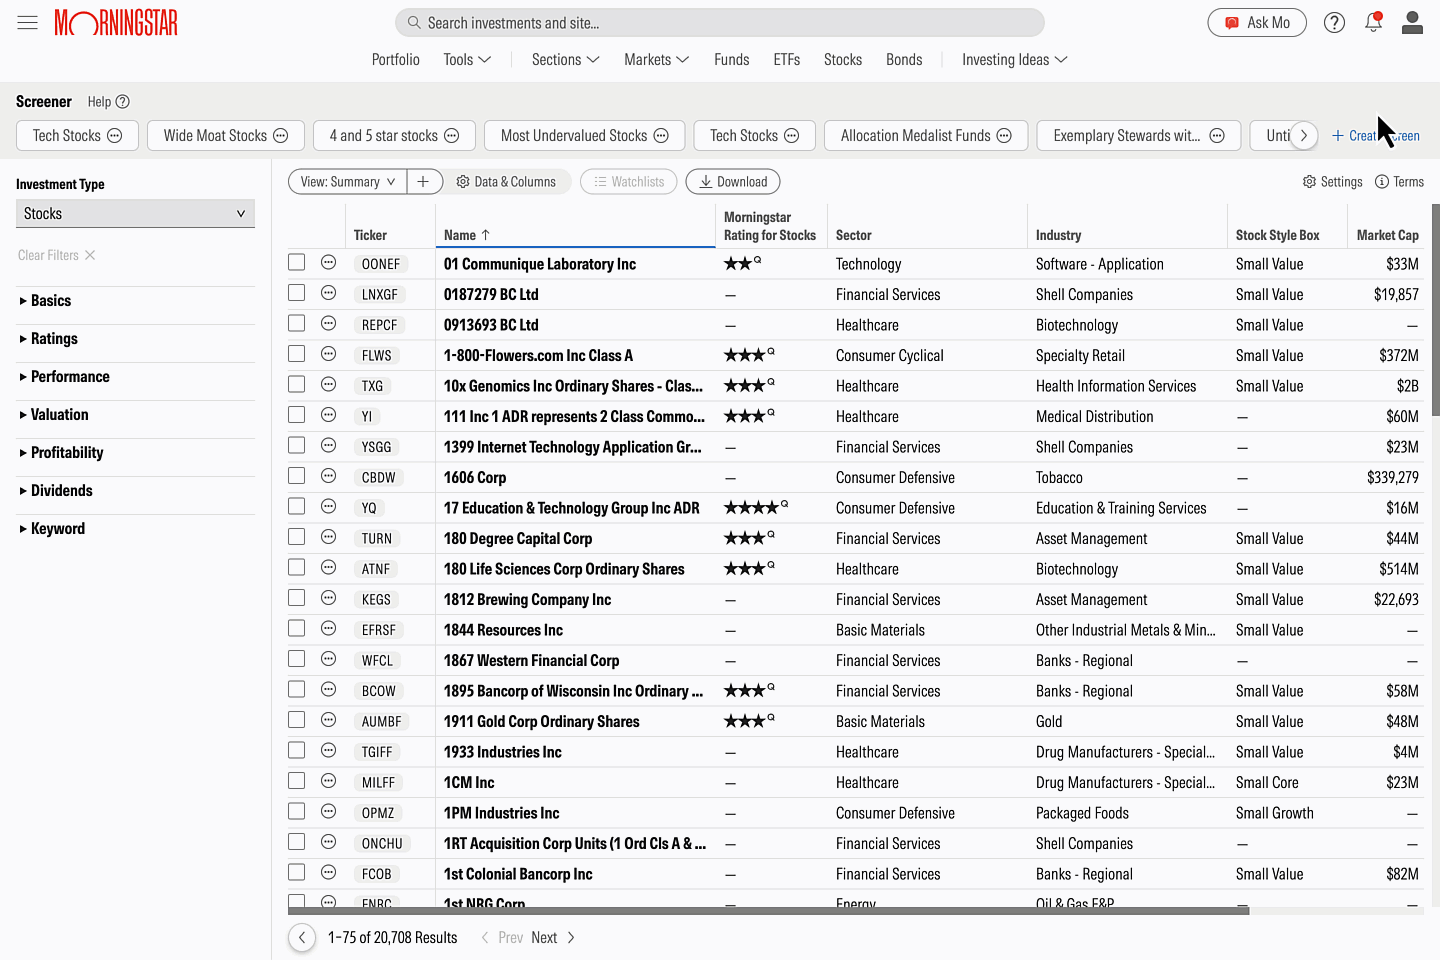Viewport: 1440px width, 960px height.
Task: Go to the Next results page
Action: click(x=553, y=938)
